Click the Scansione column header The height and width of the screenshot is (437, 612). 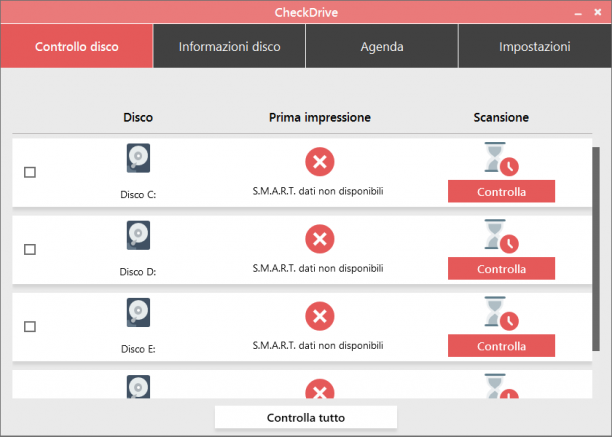pyautogui.click(x=501, y=117)
